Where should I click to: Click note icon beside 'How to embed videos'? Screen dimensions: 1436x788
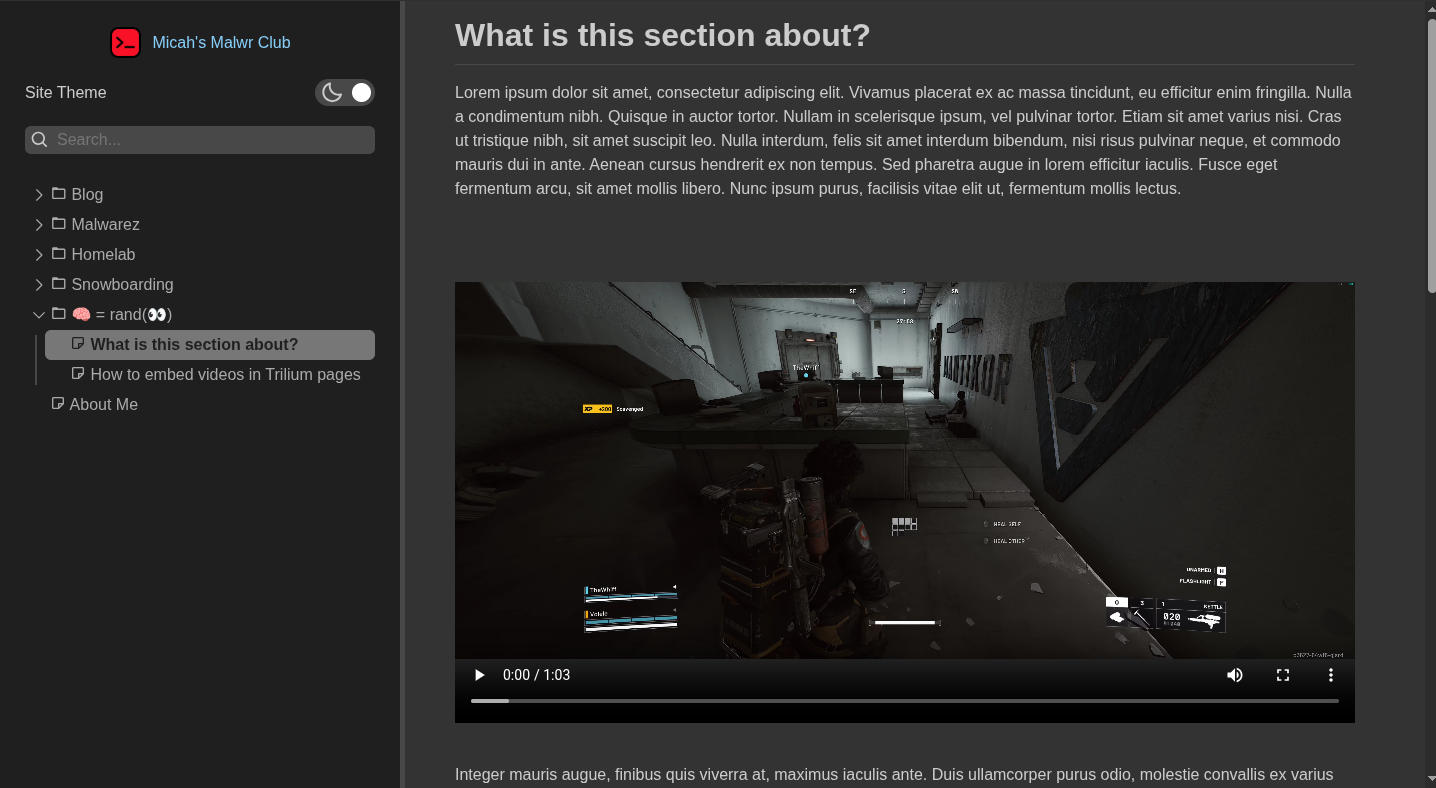pyautogui.click(x=78, y=374)
